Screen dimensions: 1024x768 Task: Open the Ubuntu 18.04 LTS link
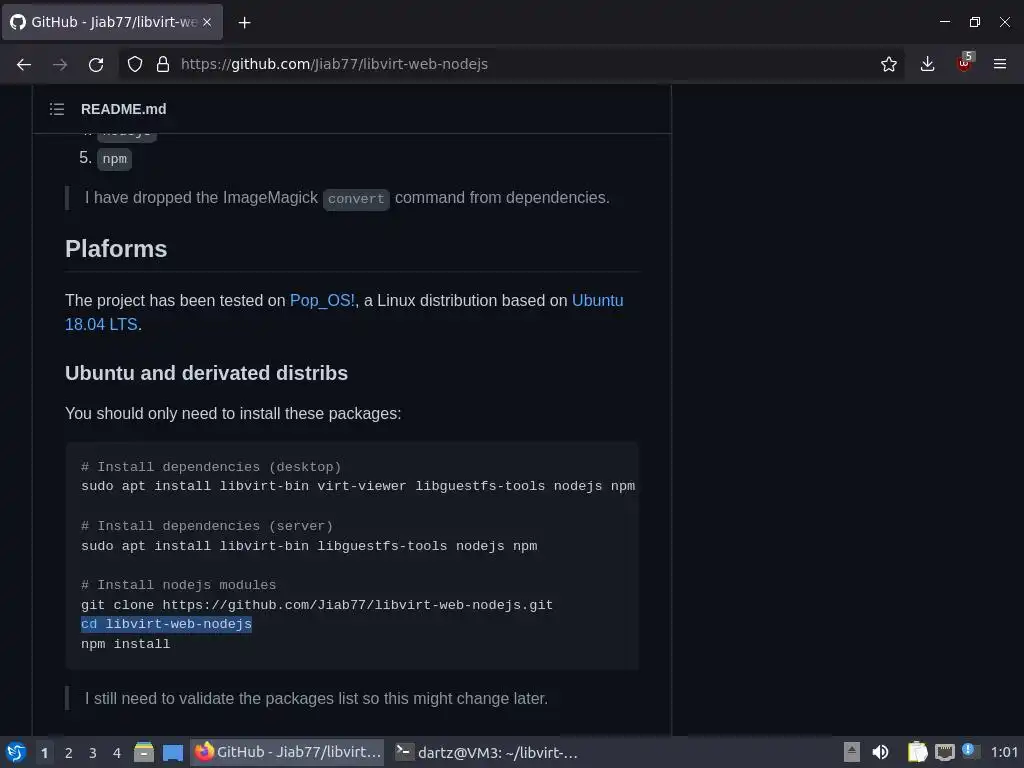pos(344,312)
